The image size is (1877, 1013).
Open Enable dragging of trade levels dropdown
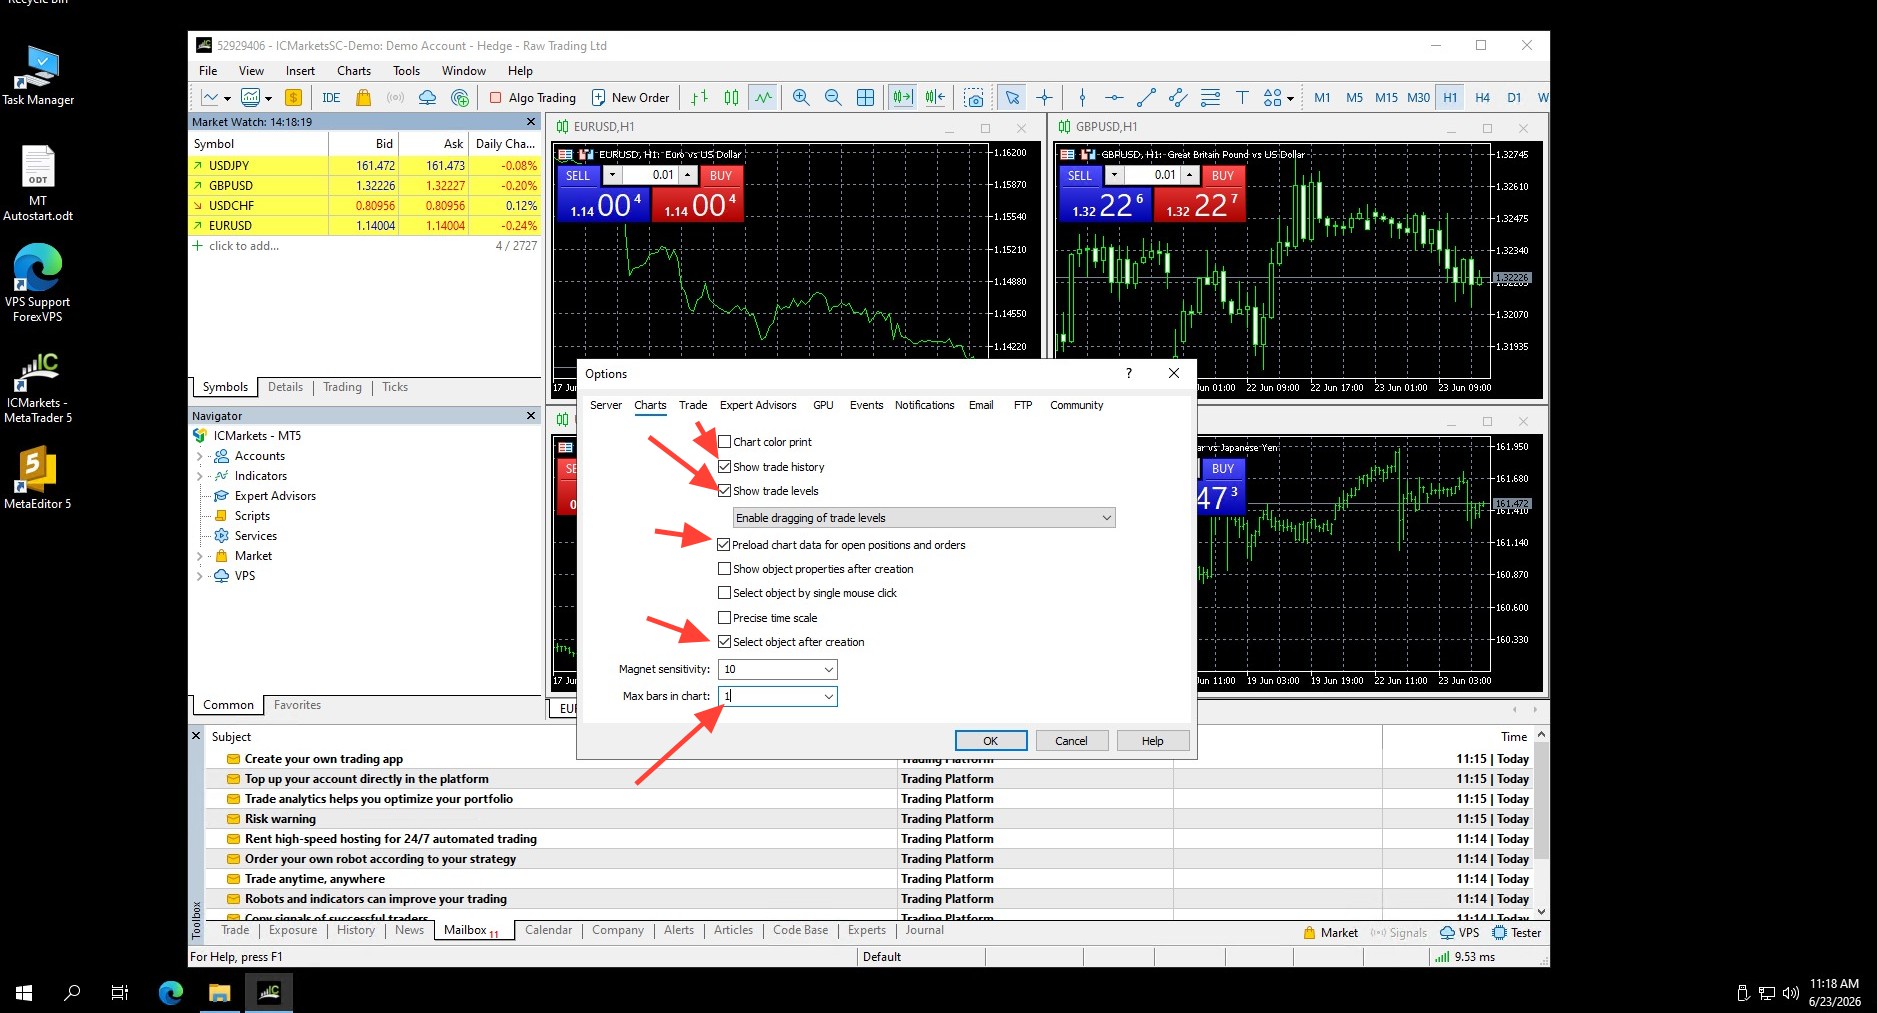(x=924, y=518)
